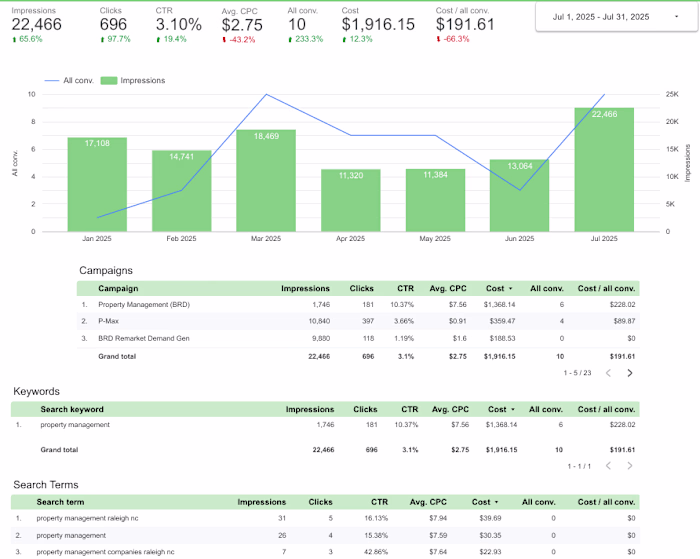
Task: Click the Avg. CPC scorecard value $2.75
Action: 242,25
